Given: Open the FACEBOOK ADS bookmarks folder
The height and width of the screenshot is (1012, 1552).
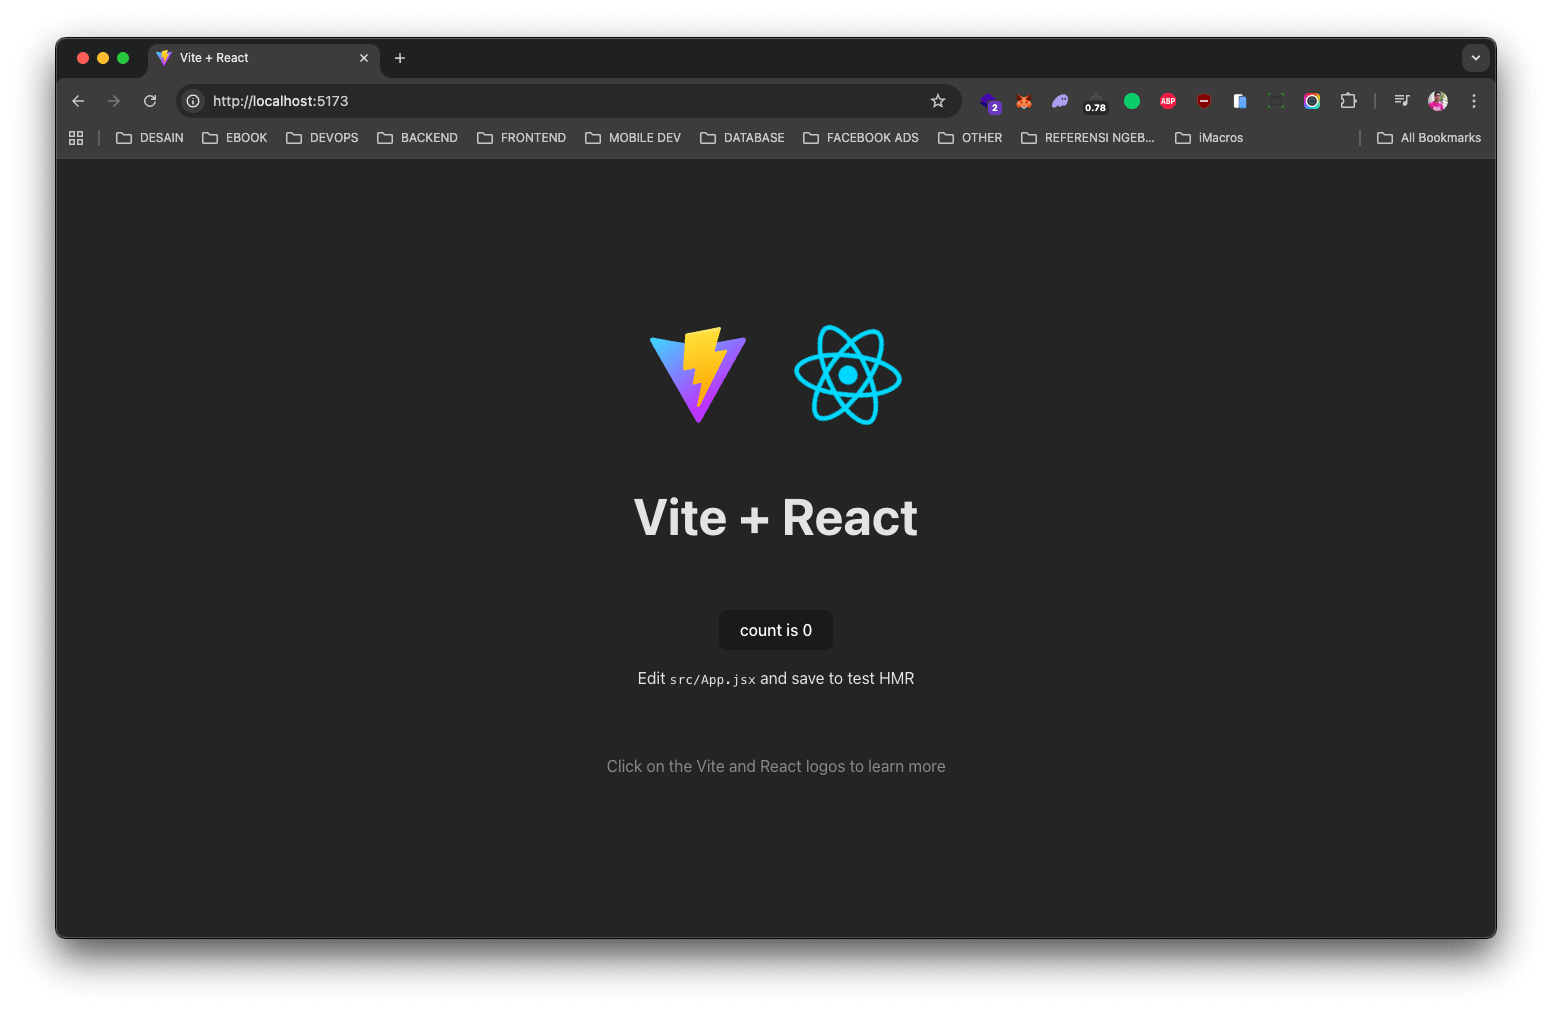Looking at the screenshot, I should pos(861,138).
